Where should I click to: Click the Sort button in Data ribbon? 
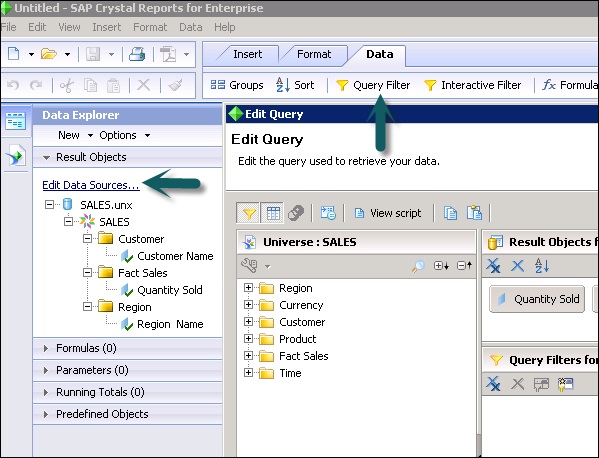coord(295,85)
